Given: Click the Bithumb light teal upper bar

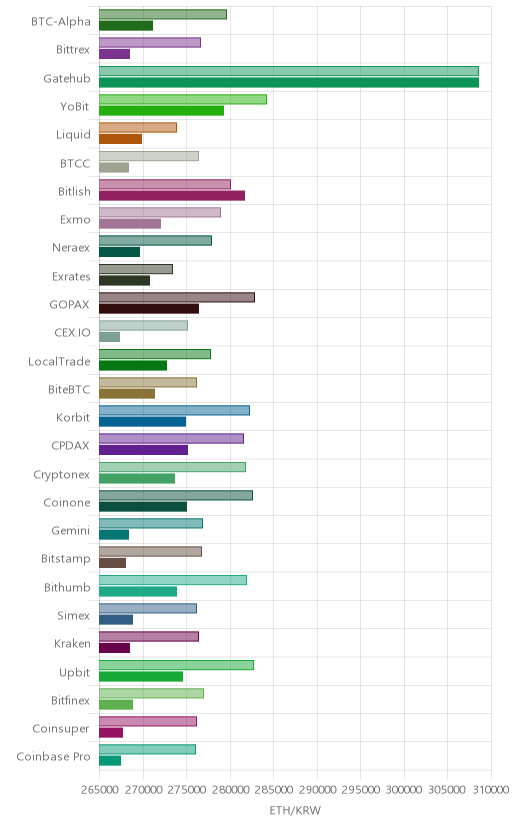Looking at the screenshot, I should tap(173, 580).
